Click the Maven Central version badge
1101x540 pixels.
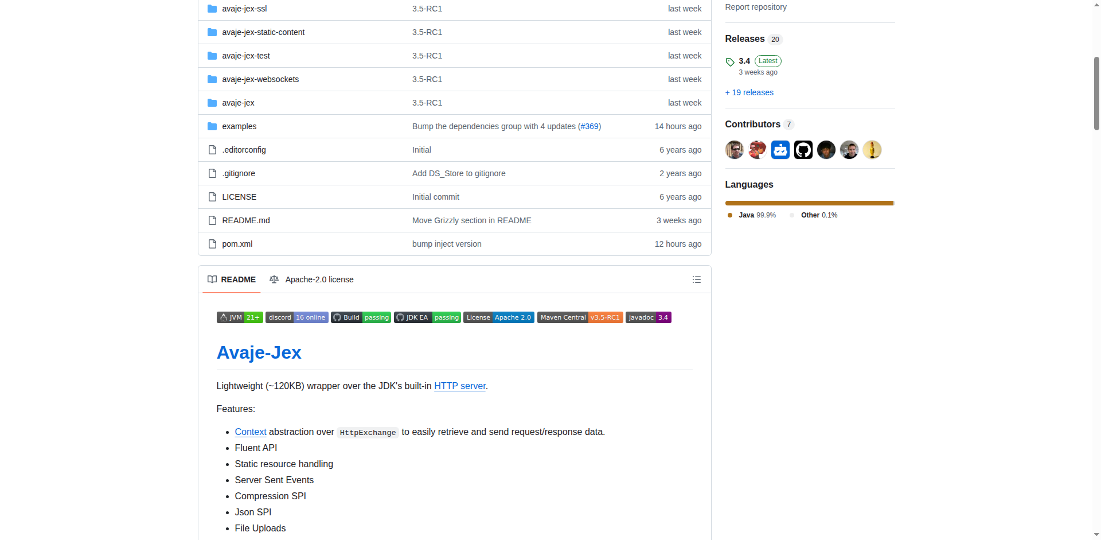coord(580,317)
